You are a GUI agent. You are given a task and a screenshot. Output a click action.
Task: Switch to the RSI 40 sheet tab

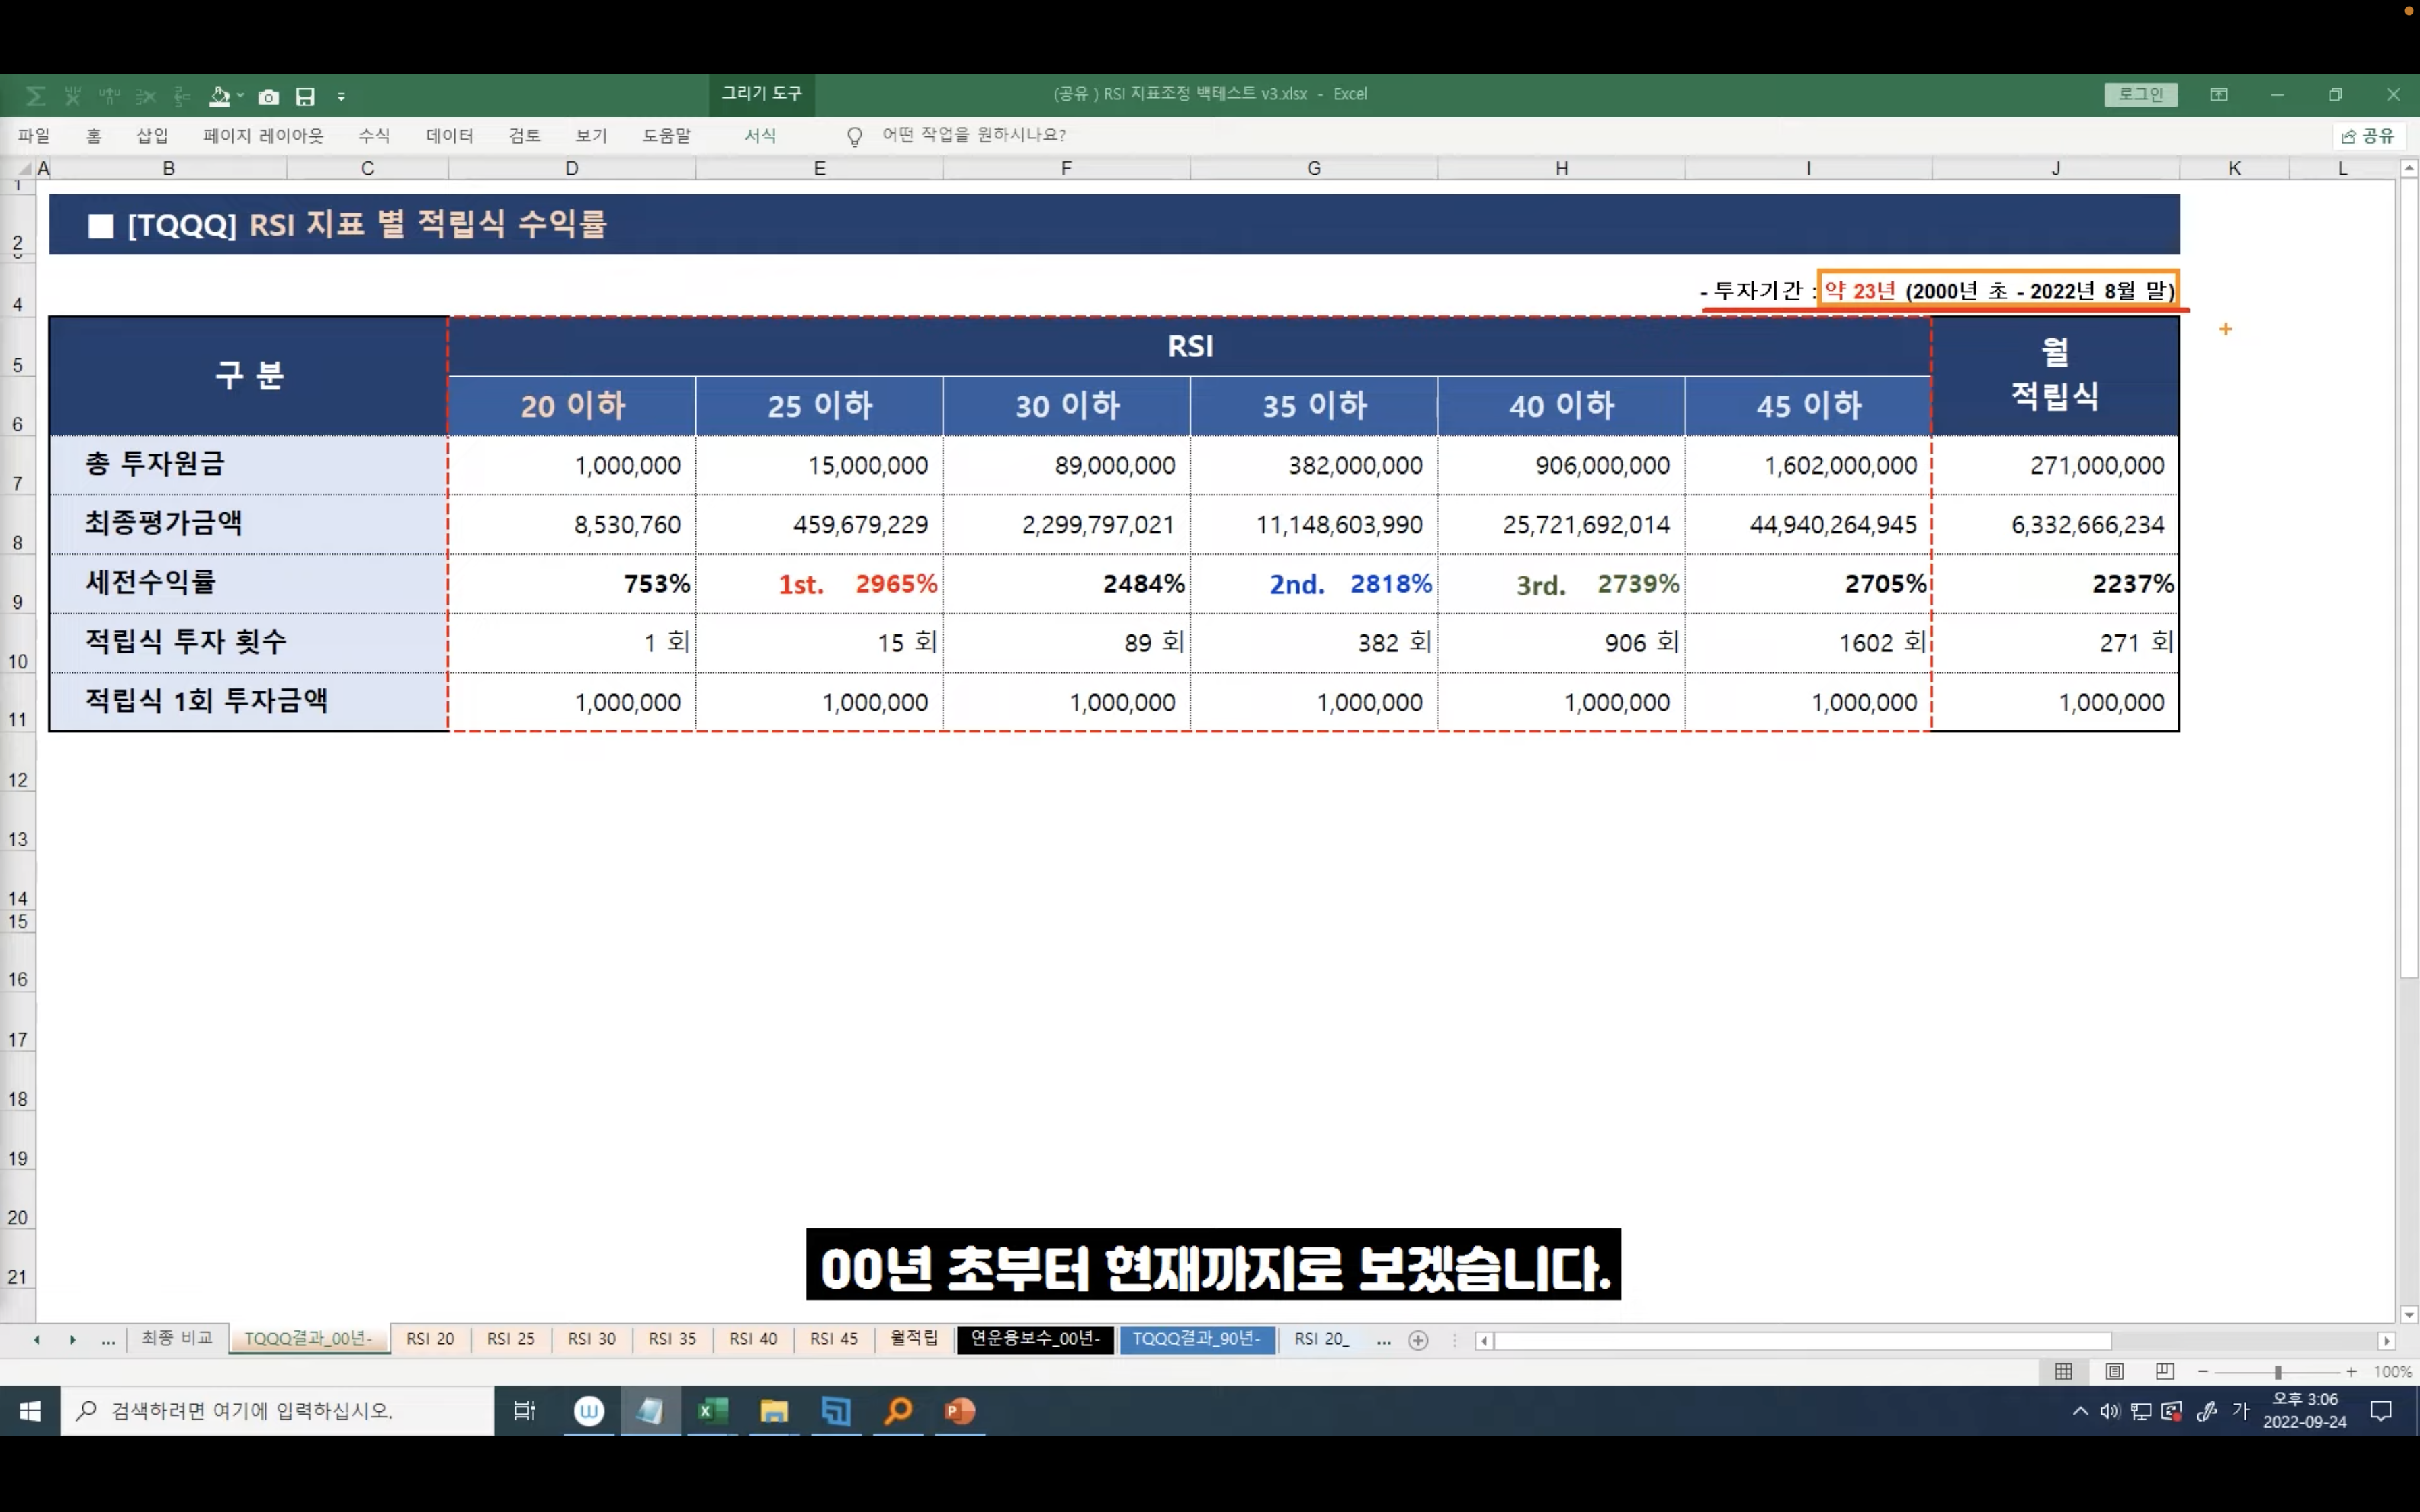coord(753,1339)
